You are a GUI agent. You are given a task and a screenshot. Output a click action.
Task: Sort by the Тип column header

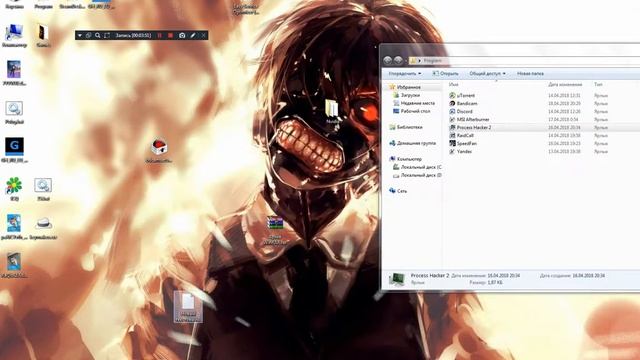click(x=598, y=84)
